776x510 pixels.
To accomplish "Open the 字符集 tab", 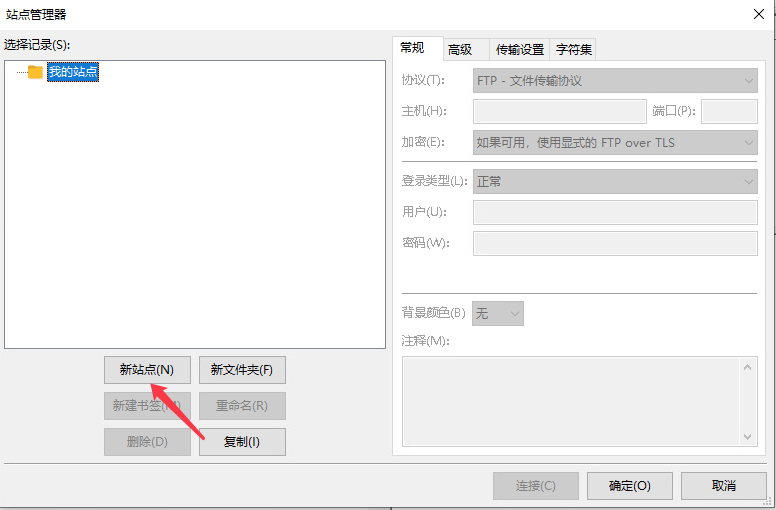I will click(x=573, y=49).
